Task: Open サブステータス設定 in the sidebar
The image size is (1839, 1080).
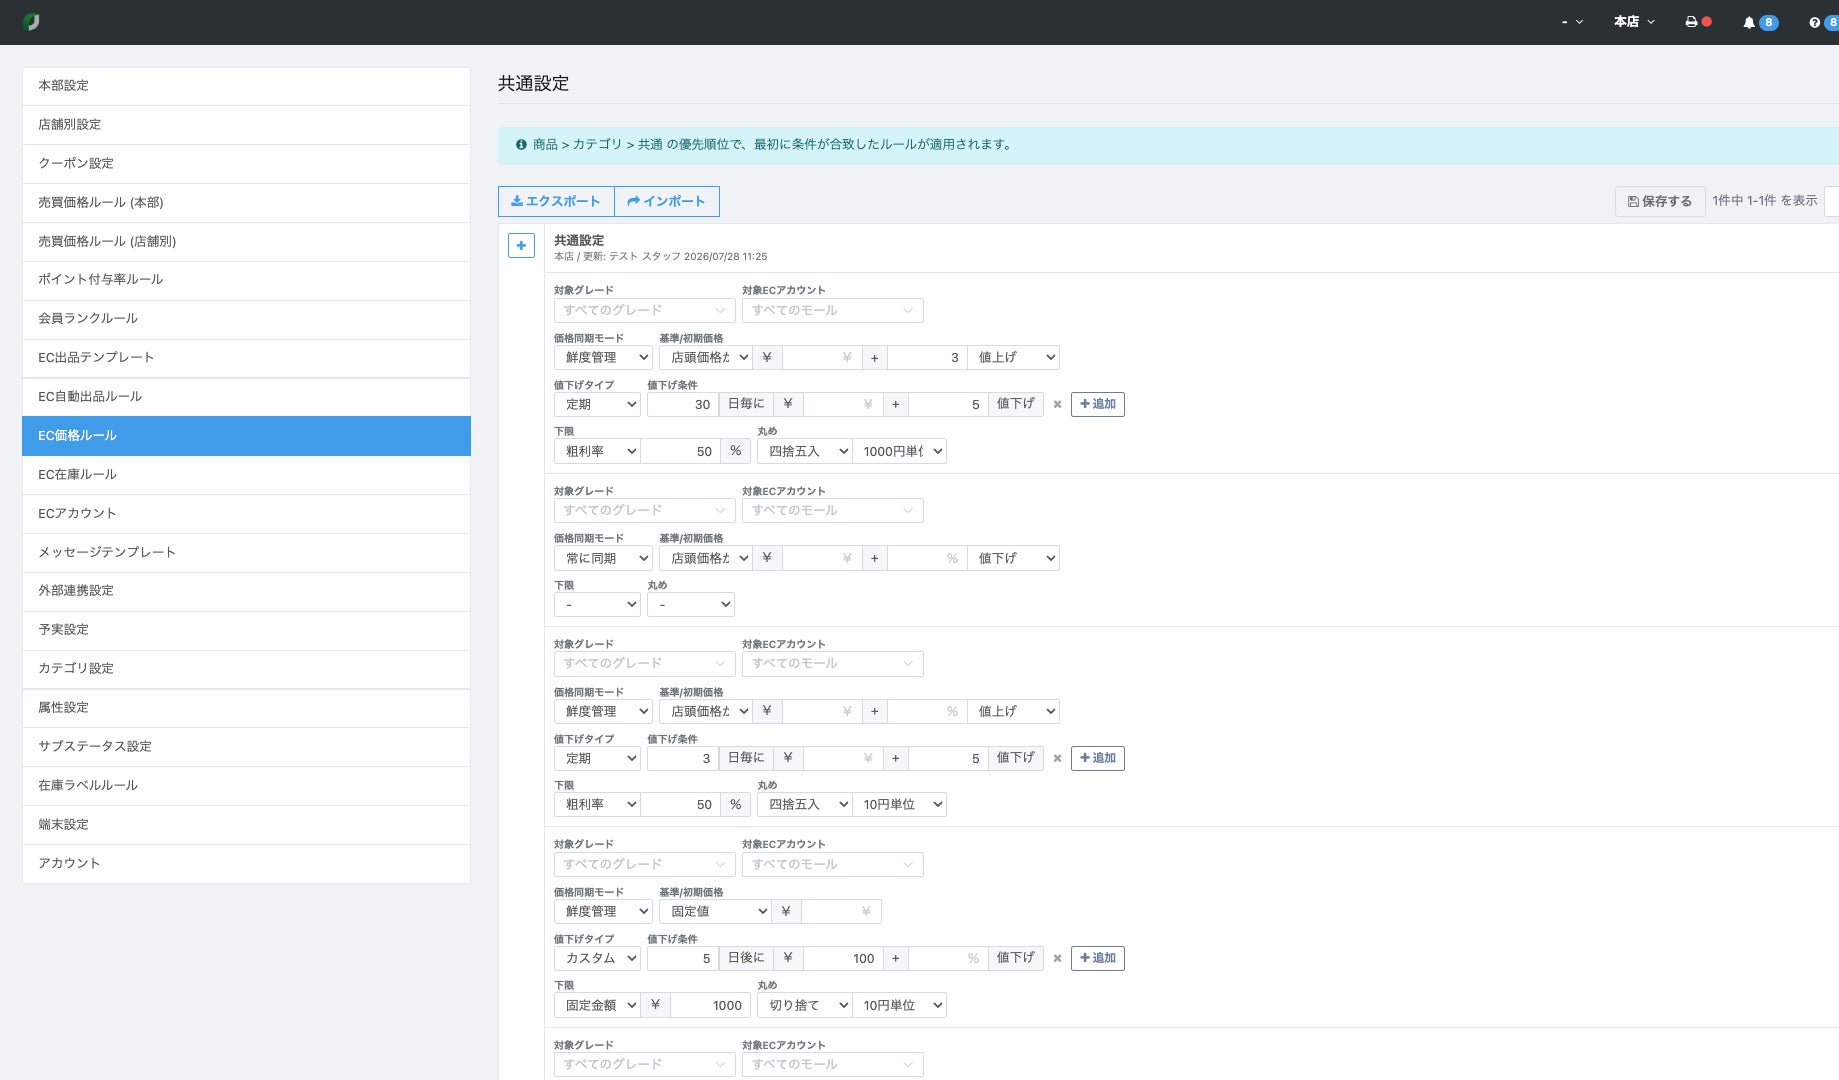Action: coord(246,747)
